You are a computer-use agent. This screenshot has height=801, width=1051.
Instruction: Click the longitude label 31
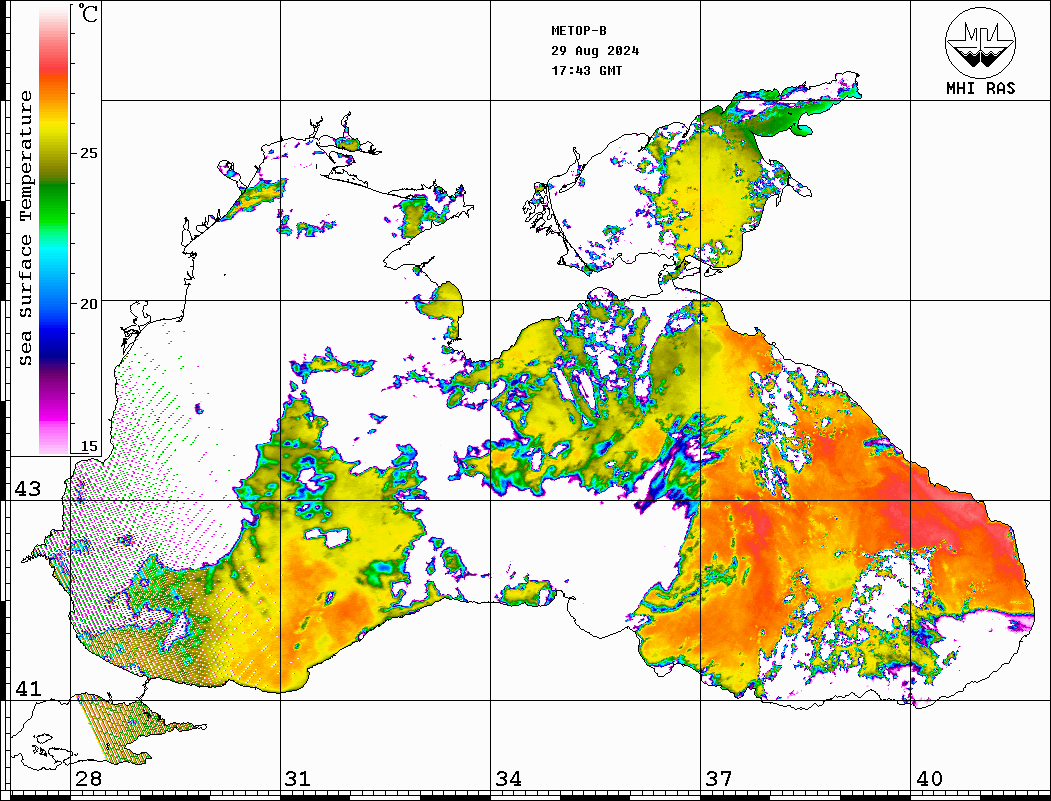(x=298, y=778)
